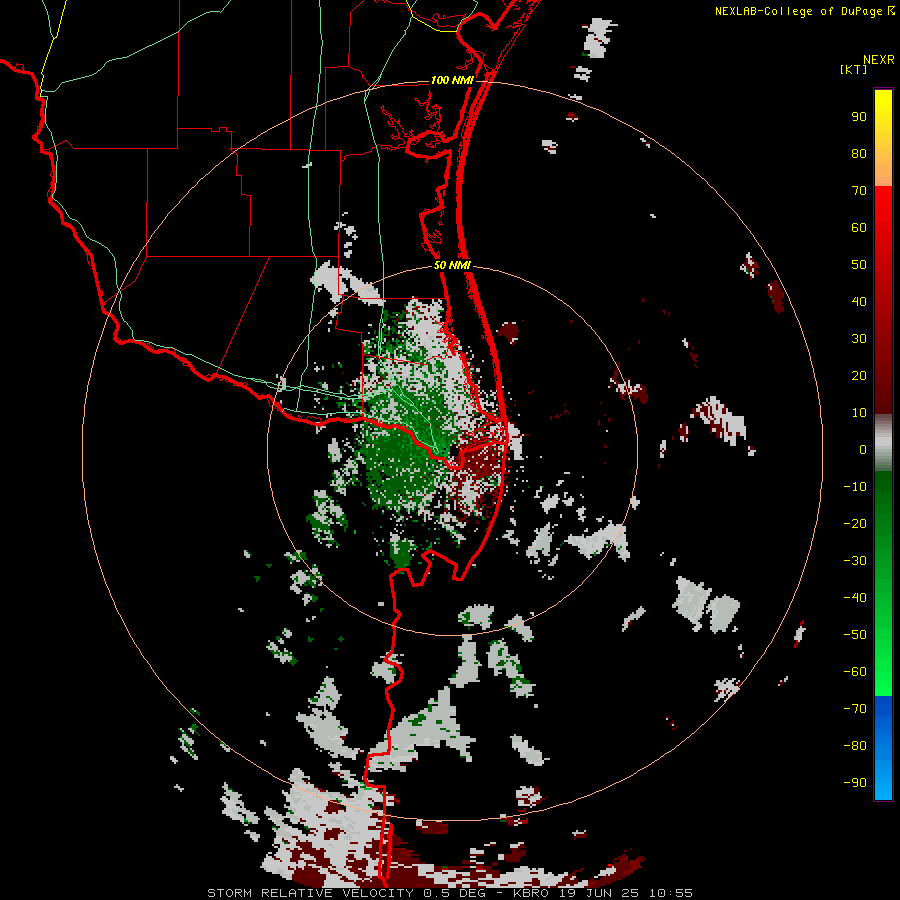Select the positive 80 scale value
900x900 pixels.
coord(859,154)
